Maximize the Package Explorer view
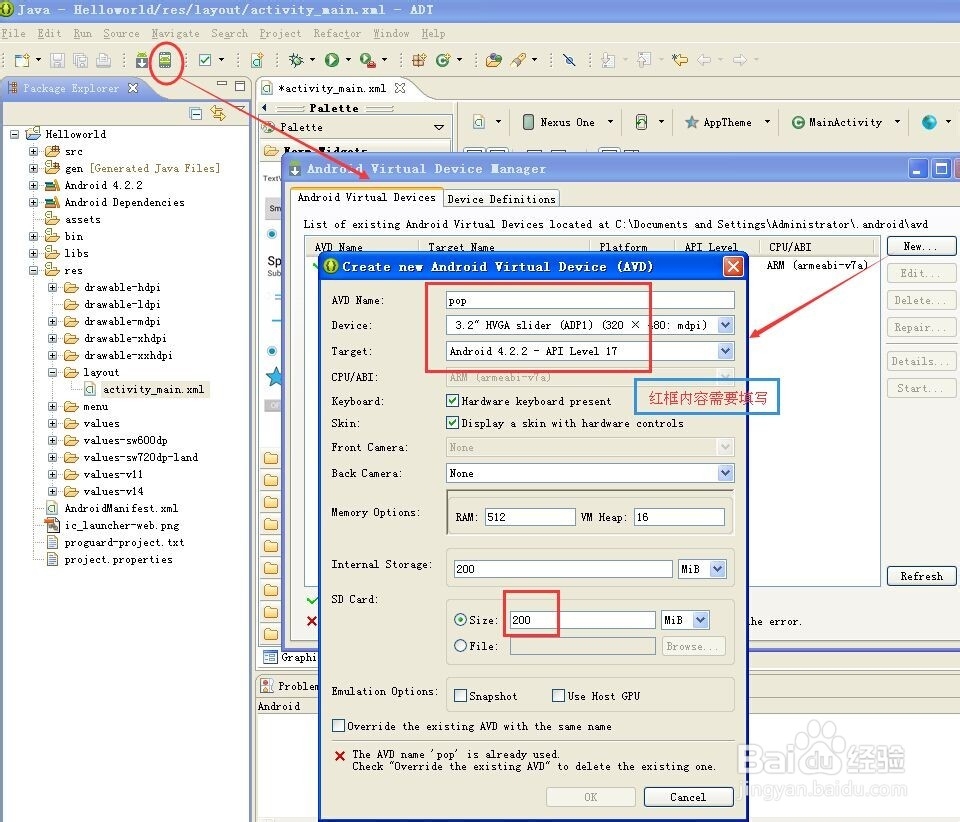The width and height of the screenshot is (960, 822). click(x=240, y=86)
